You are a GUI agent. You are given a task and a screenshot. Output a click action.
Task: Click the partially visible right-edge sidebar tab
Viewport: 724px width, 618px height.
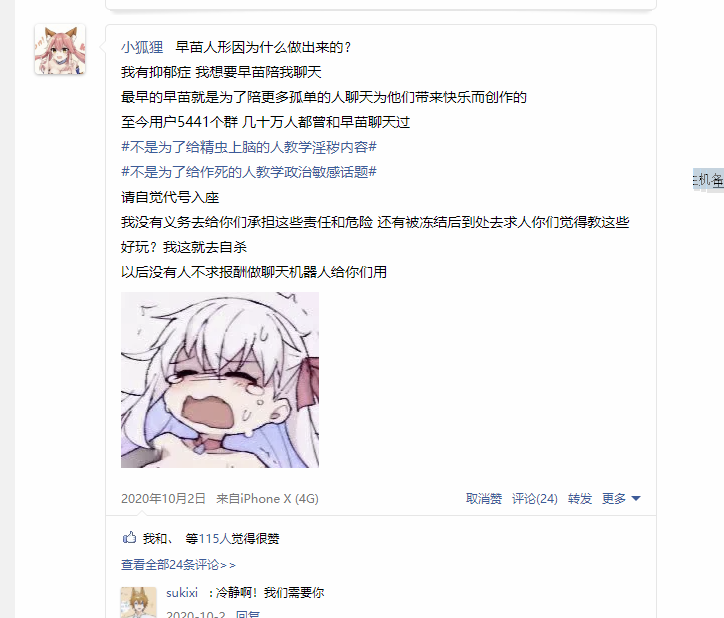[x=708, y=180]
